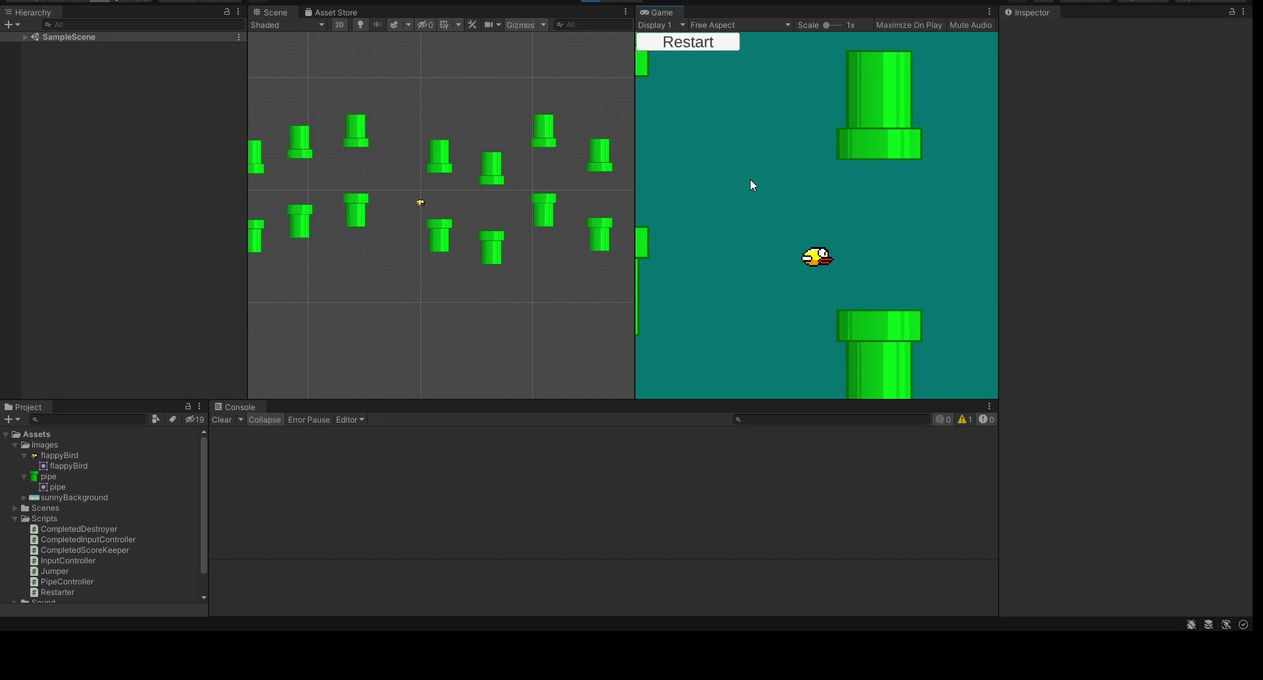The height and width of the screenshot is (680, 1263).
Task: Select the Restarter script
Action: (x=52, y=592)
